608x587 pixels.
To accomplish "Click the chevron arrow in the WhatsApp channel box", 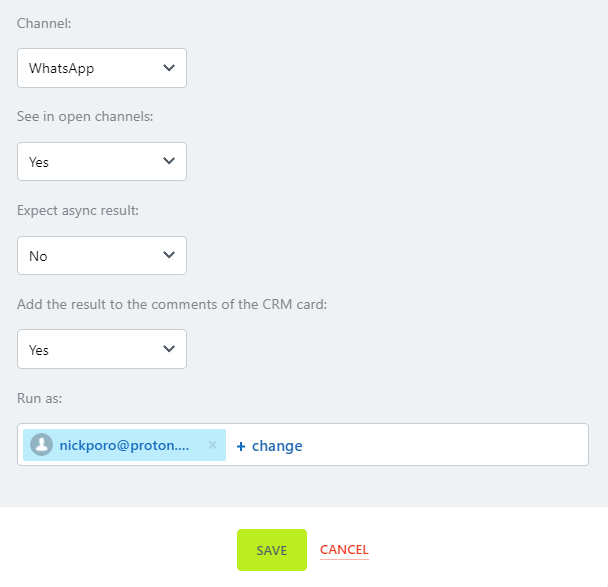I will 168,68.
